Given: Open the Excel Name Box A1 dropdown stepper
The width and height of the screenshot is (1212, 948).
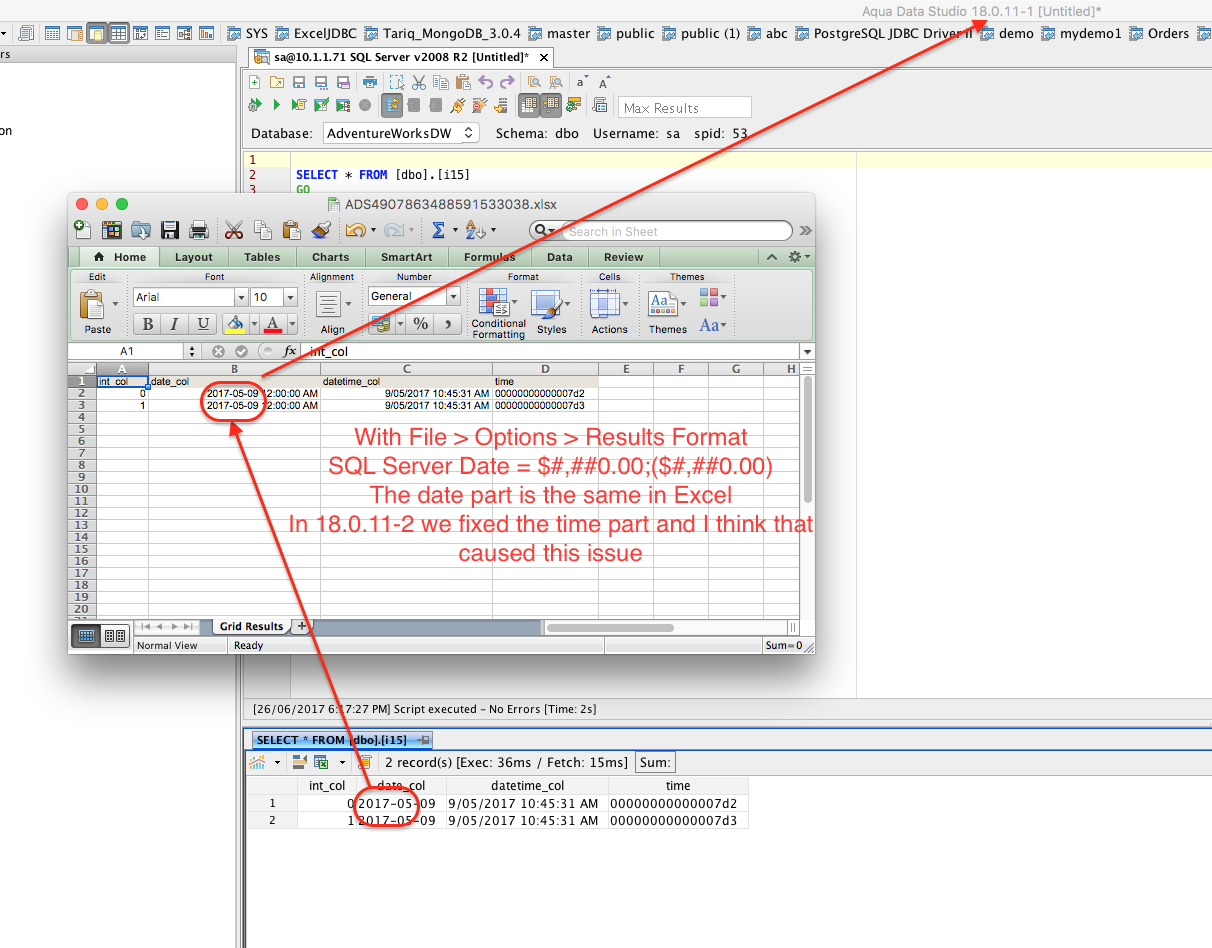Looking at the screenshot, I should point(192,351).
